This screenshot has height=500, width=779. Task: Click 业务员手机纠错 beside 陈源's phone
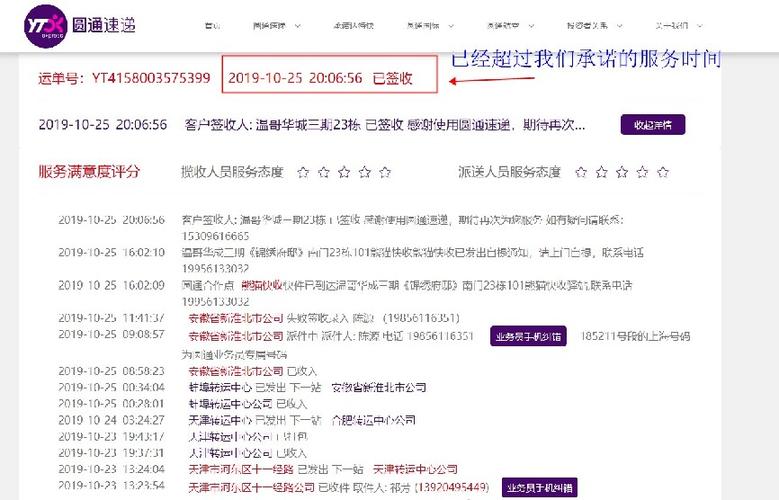(528, 336)
